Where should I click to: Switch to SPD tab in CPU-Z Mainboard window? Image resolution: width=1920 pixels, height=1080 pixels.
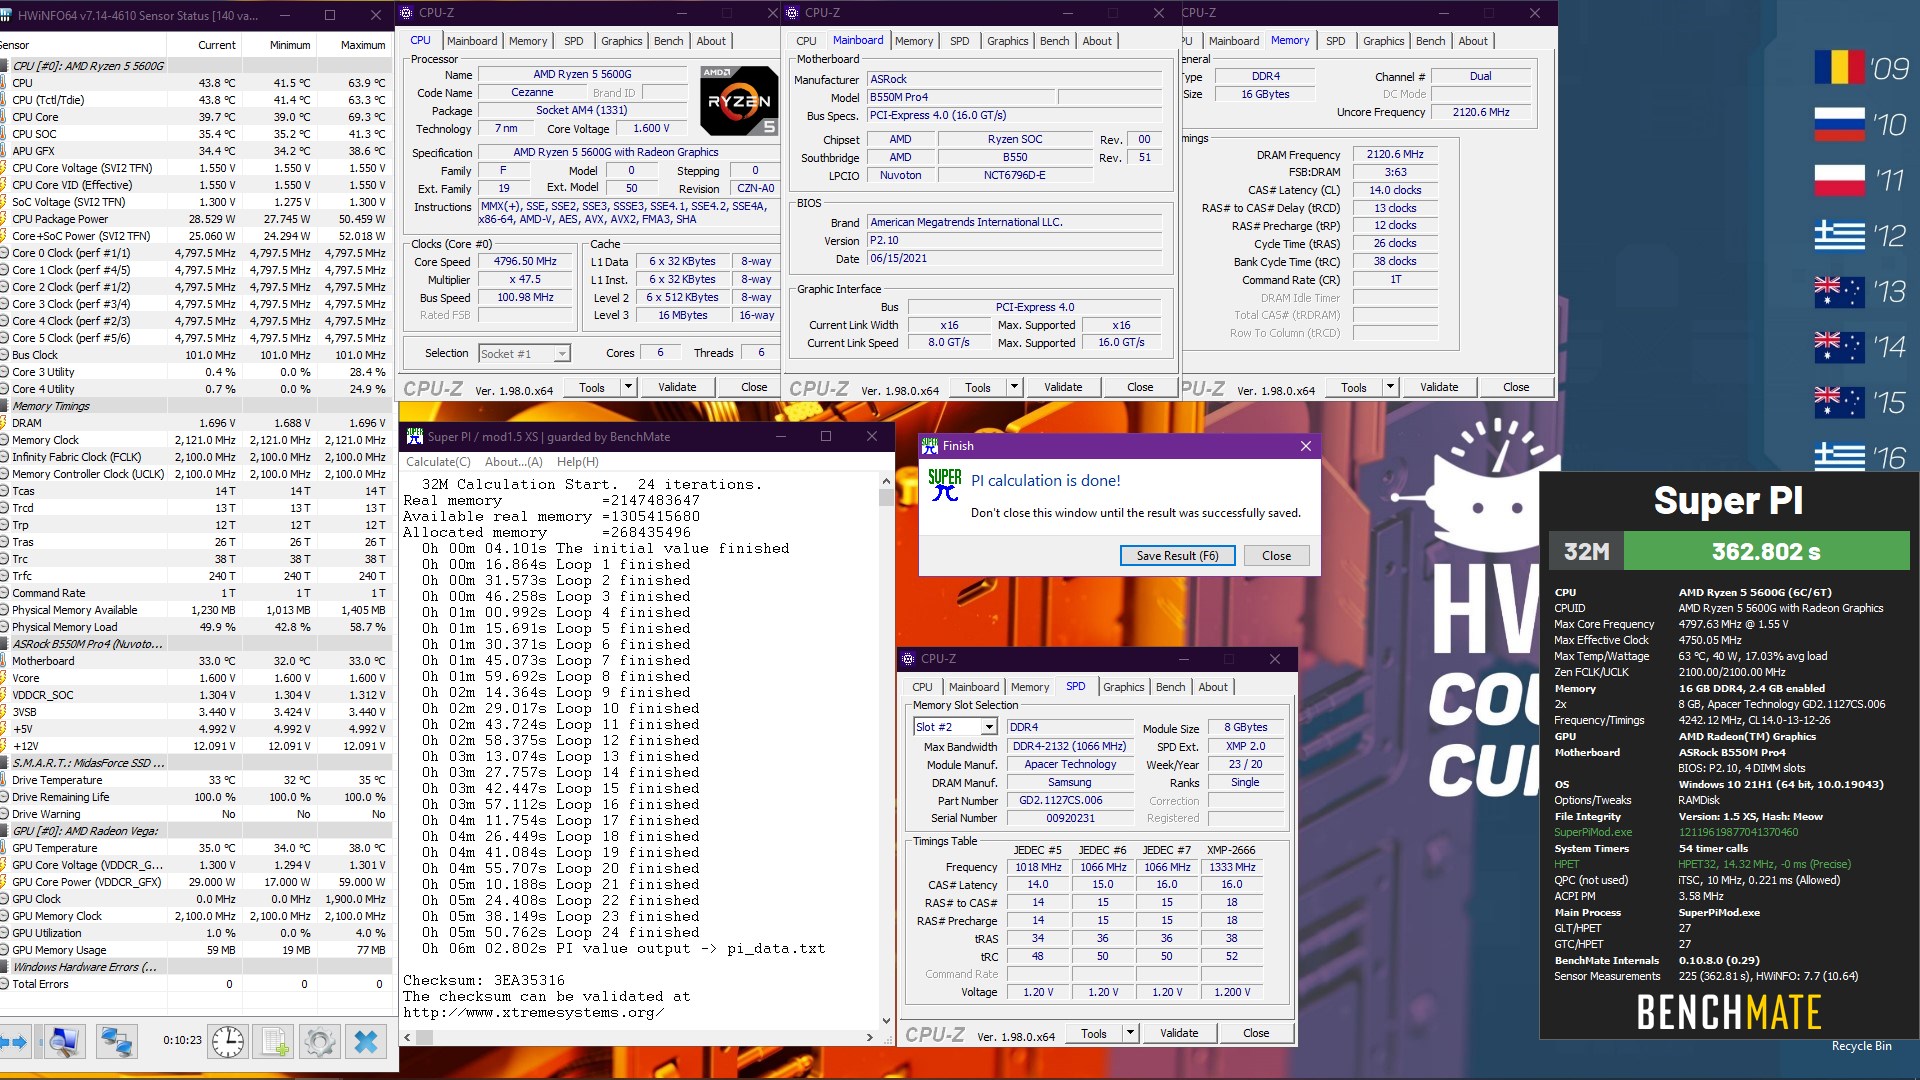[960, 41]
